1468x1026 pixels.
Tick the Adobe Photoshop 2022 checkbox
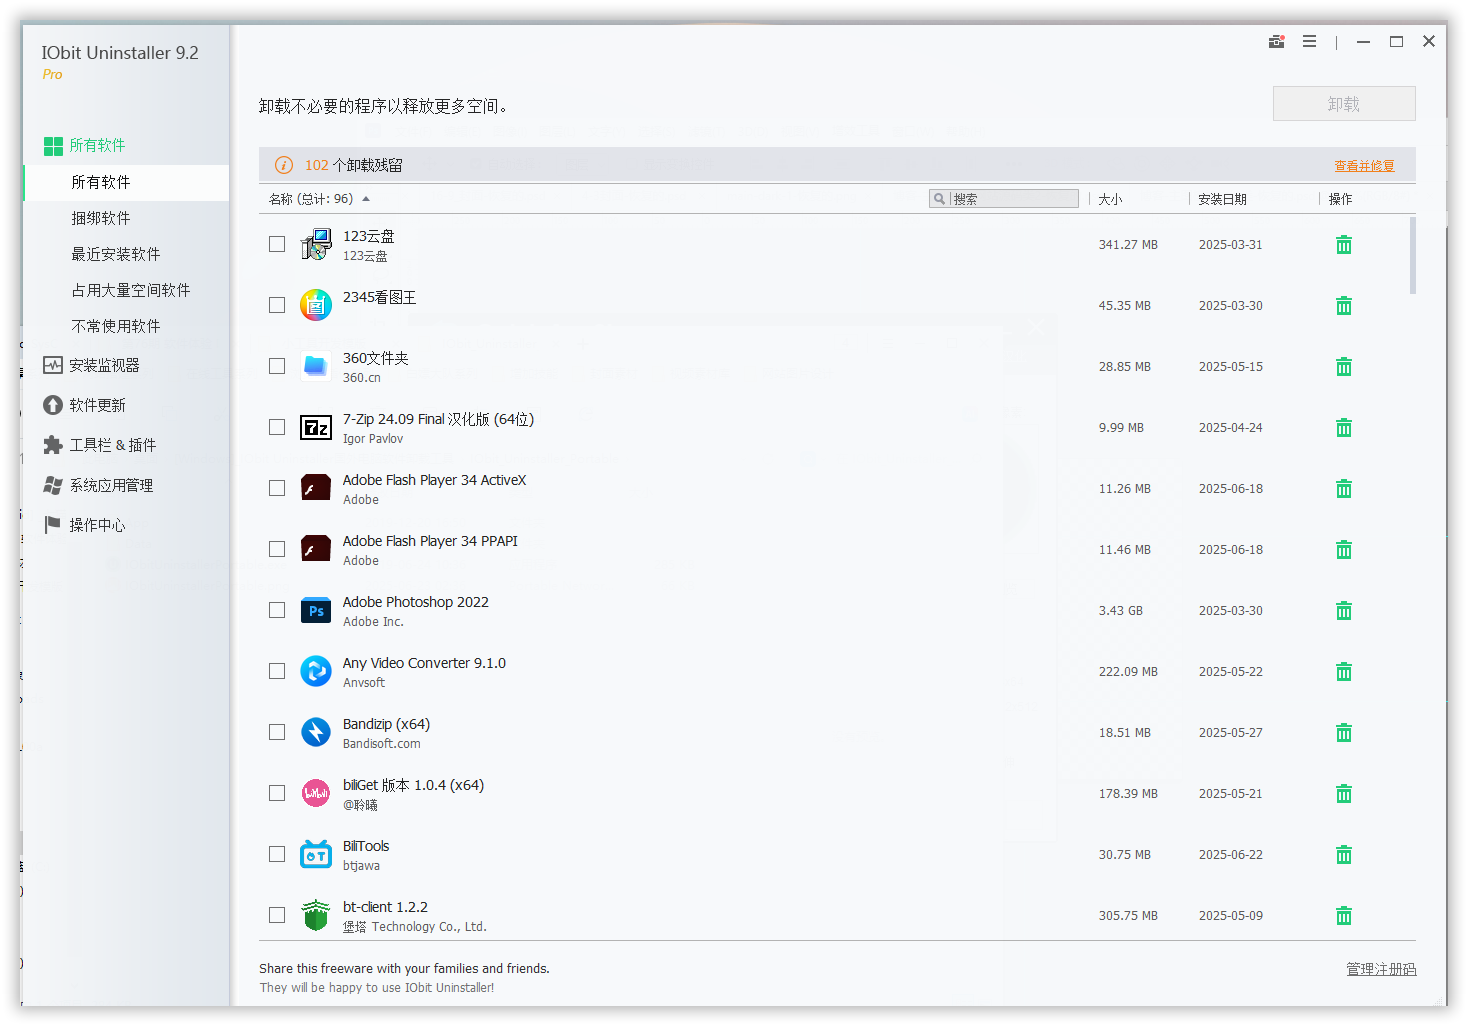pyautogui.click(x=277, y=610)
